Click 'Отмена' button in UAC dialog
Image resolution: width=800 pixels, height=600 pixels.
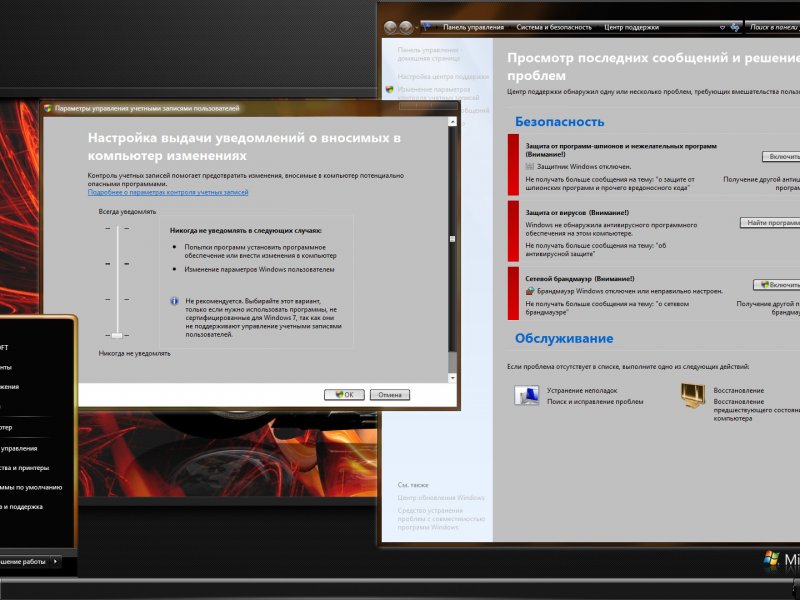coord(389,394)
